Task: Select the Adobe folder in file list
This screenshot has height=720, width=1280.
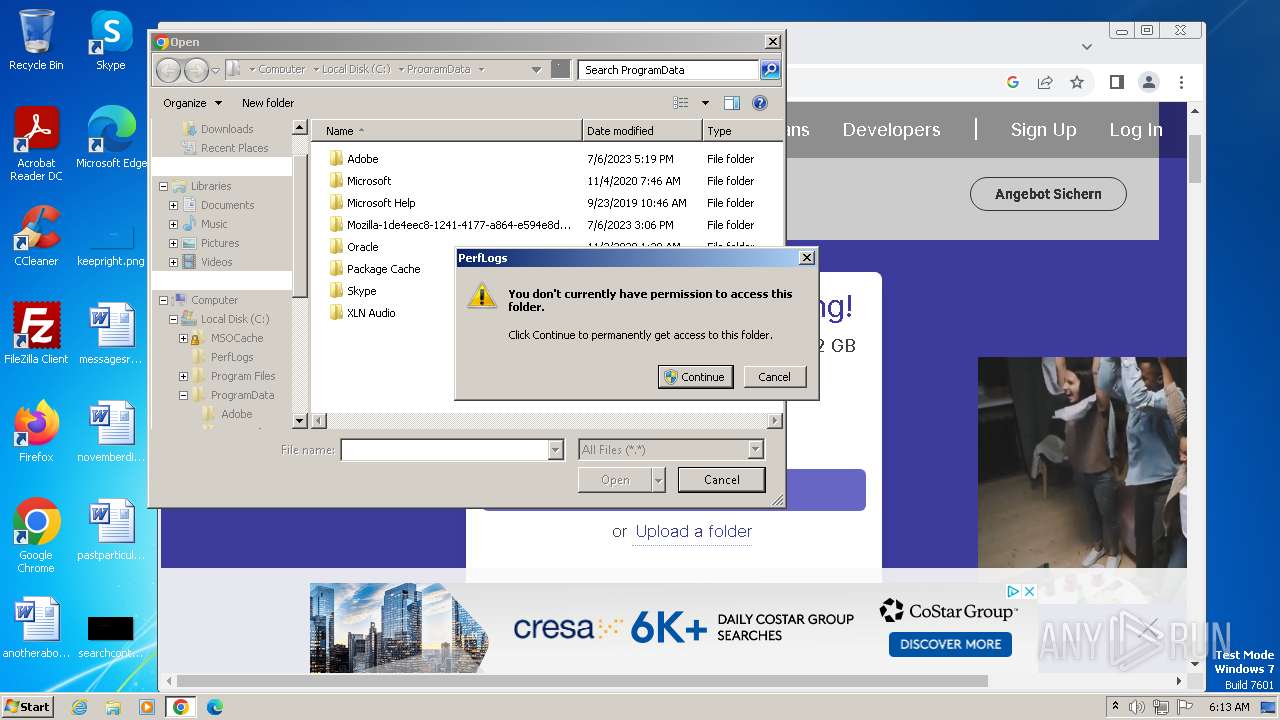Action: pos(362,159)
